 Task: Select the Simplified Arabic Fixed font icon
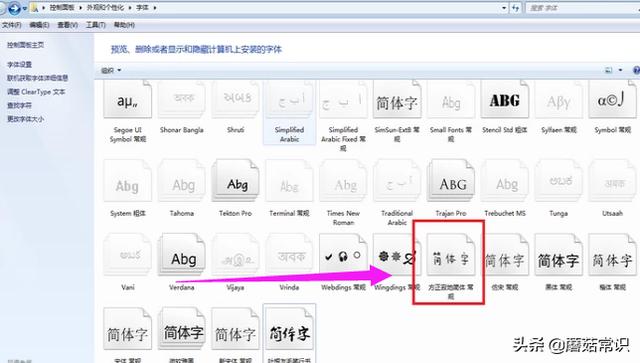coord(343,100)
